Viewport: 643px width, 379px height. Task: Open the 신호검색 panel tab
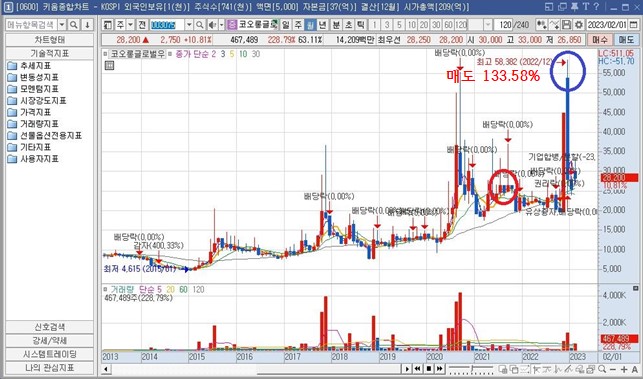click(x=50, y=327)
